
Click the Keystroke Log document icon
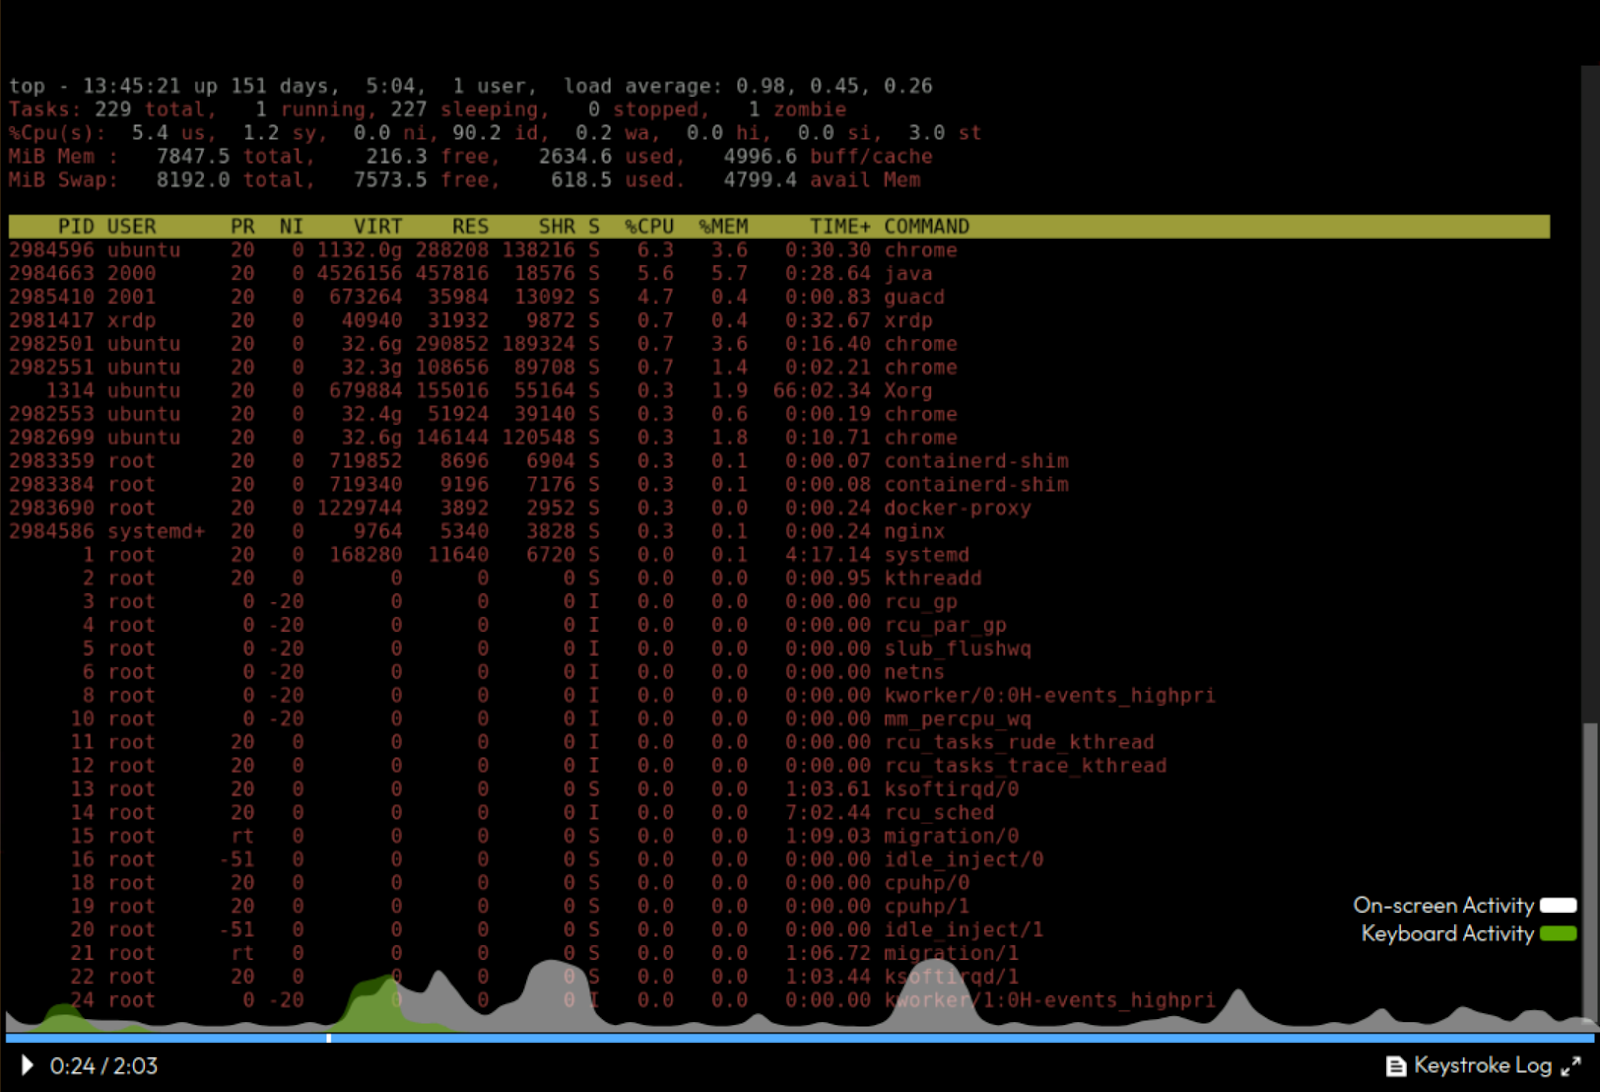point(1396,1066)
